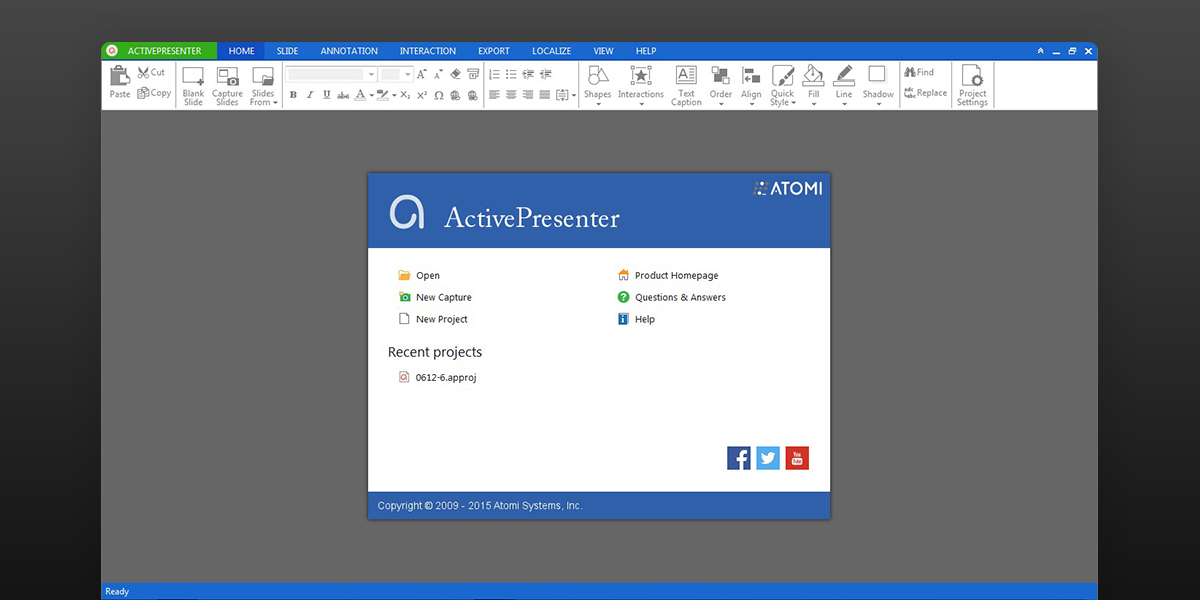Viewport: 1200px width, 600px height.
Task: Insert a Blank Slide
Action: [x=193, y=86]
